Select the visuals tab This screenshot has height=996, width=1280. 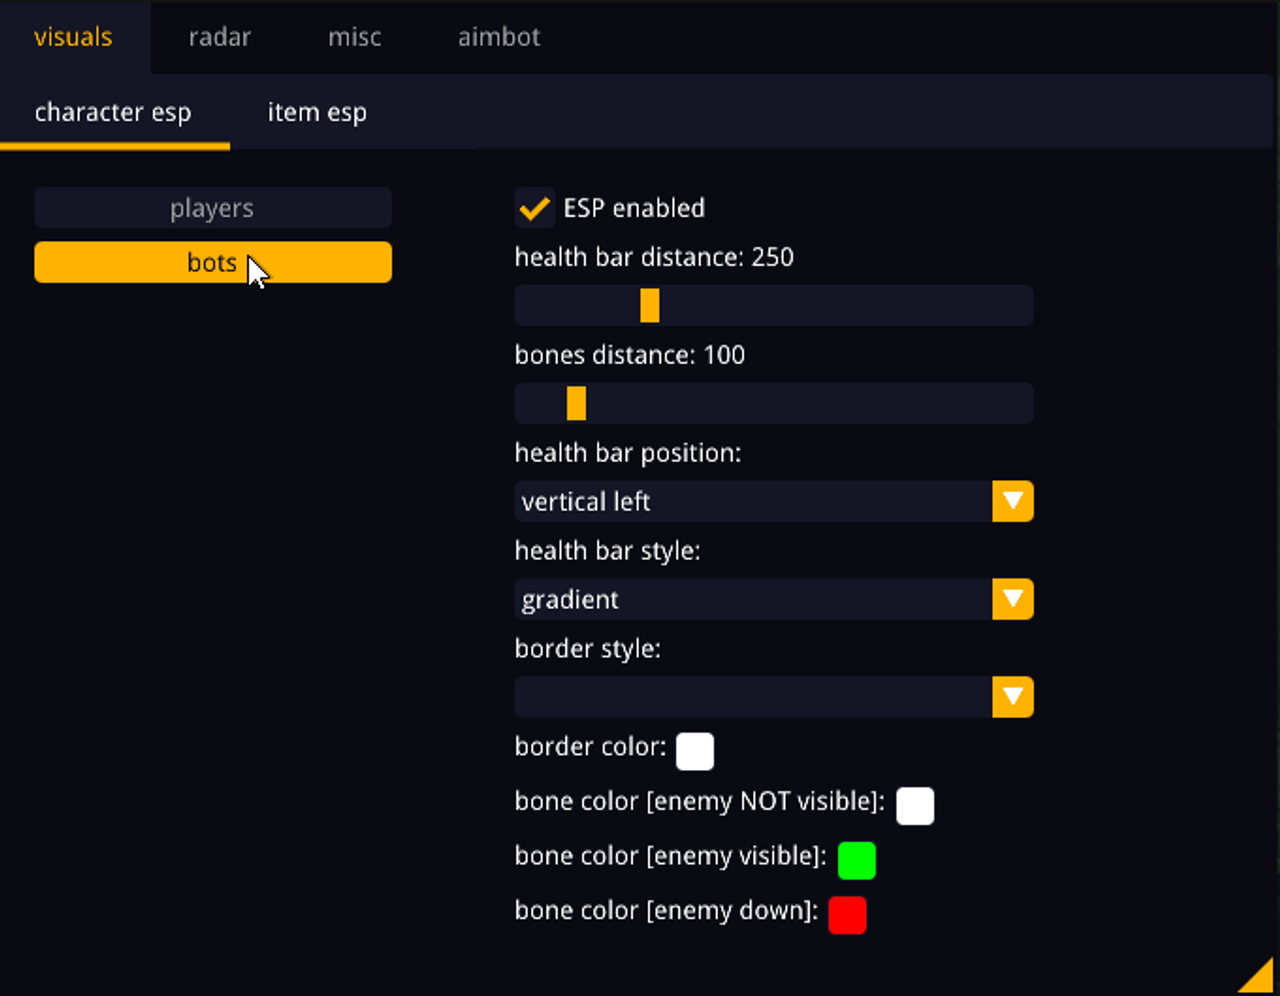[x=73, y=37]
